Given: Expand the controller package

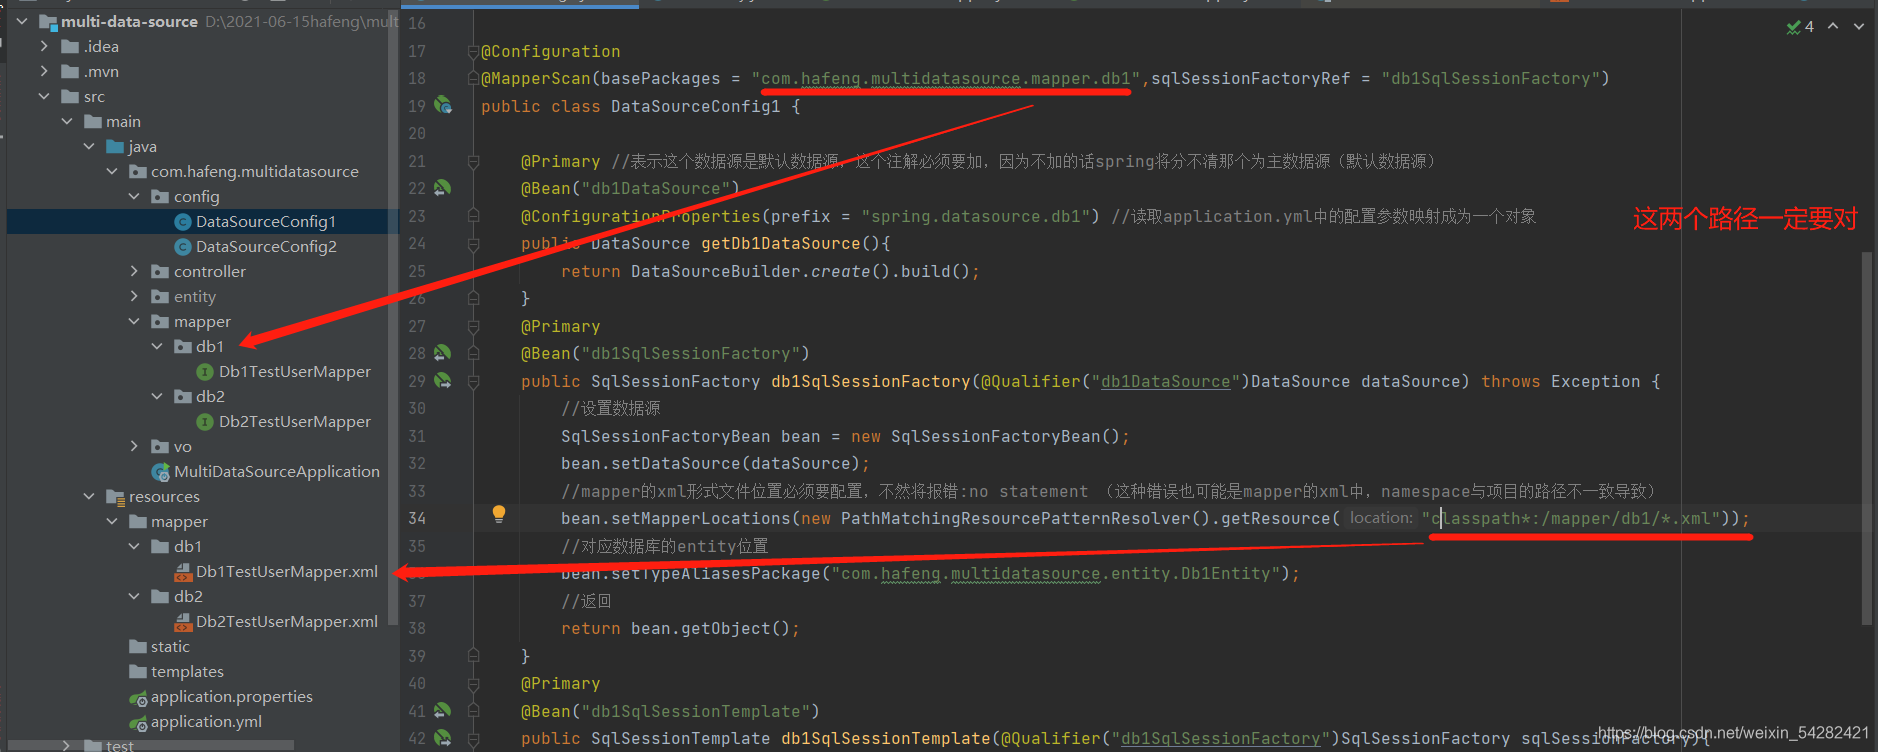Looking at the screenshot, I should click(x=134, y=271).
